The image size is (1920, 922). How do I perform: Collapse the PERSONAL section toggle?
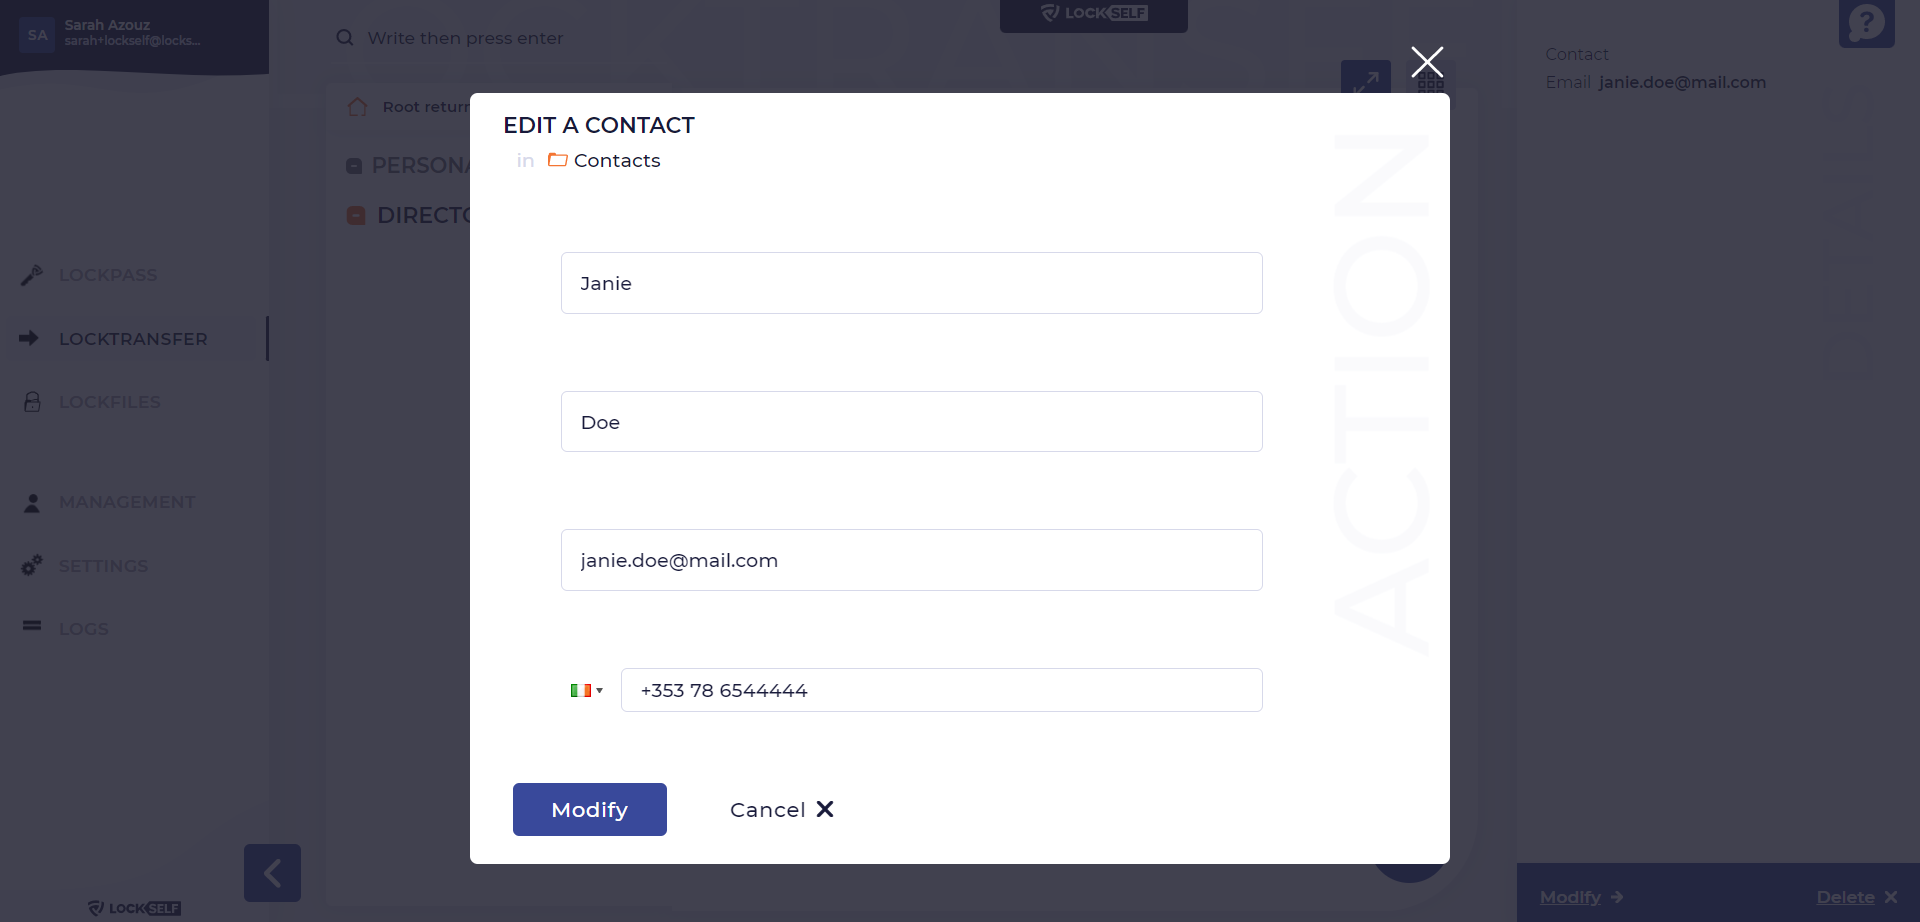coord(354,166)
